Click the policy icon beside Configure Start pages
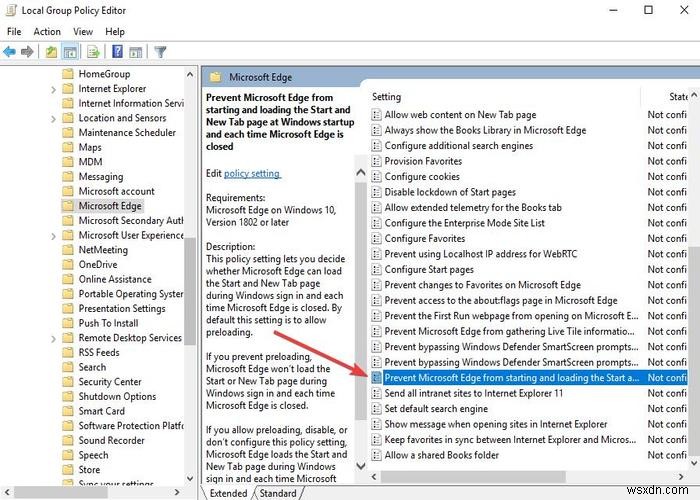 tap(376, 269)
